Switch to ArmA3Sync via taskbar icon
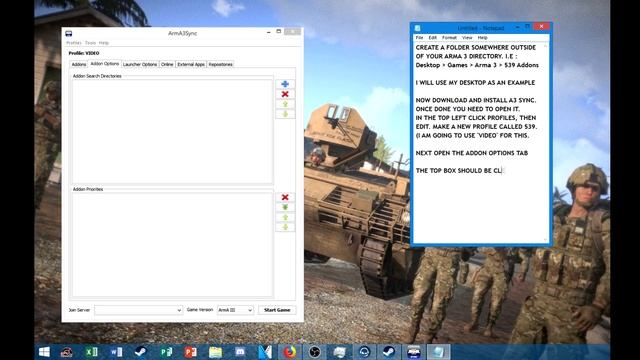640x360 pixels. (413, 352)
